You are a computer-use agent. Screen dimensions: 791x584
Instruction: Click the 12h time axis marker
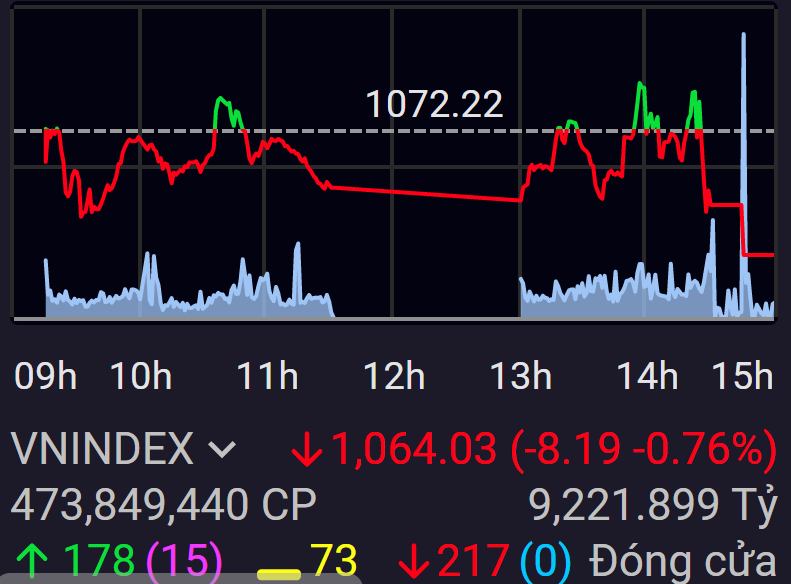(393, 376)
